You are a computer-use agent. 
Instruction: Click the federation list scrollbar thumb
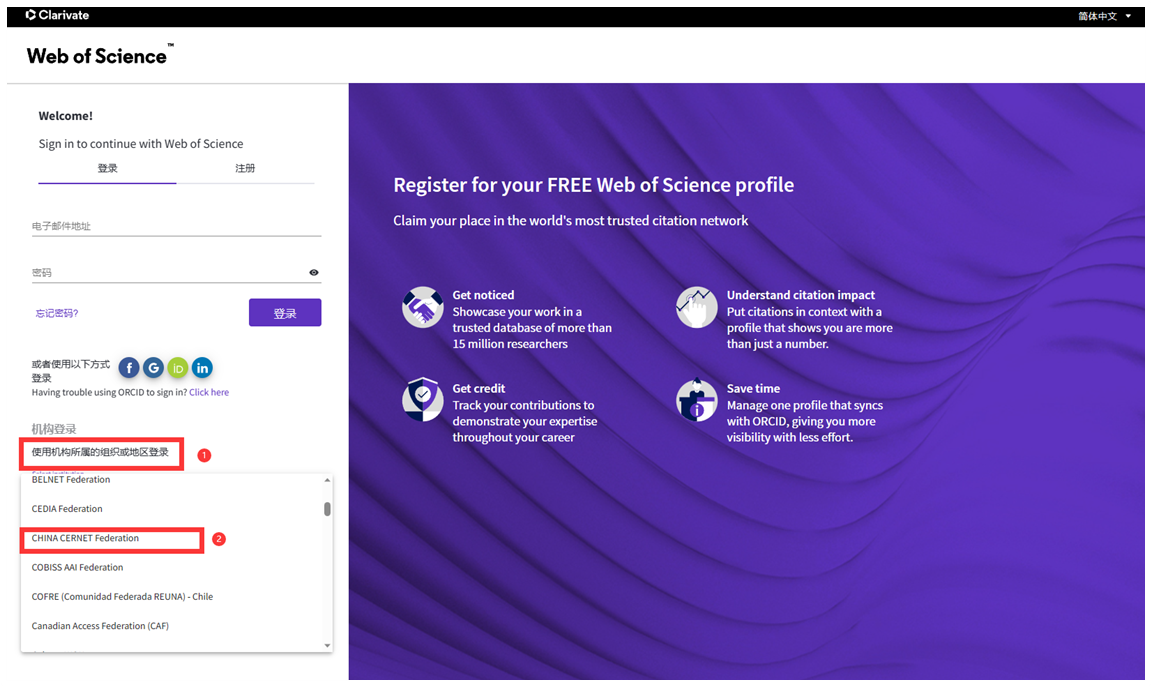pyautogui.click(x=327, y=508)
